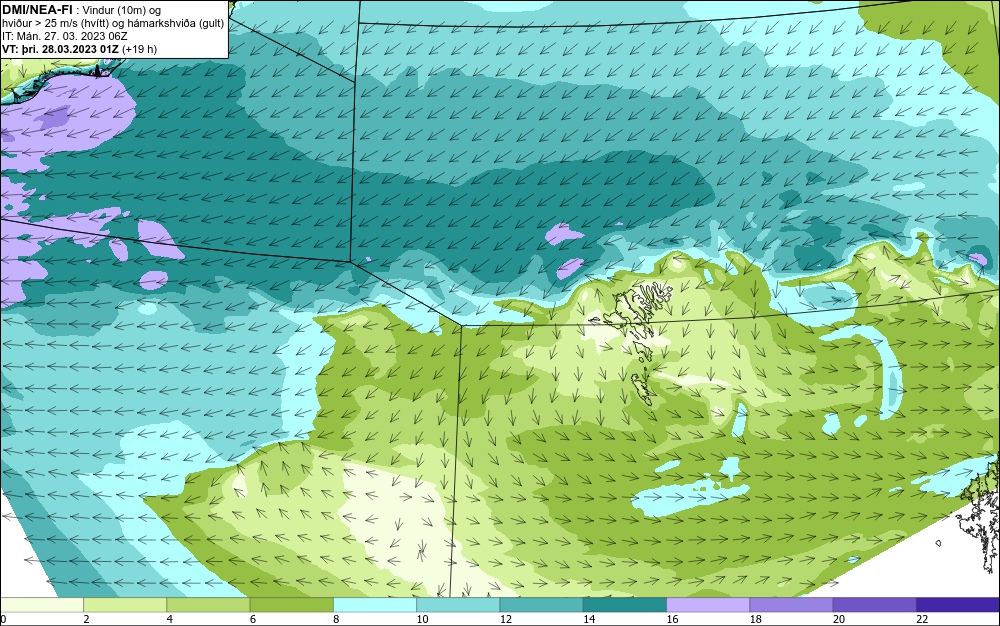Image resolution: width=1000 pixels, height=626 pixels.
Task: Select the 6–8 m/s olive green legend swatch
Action: (291, 605)
